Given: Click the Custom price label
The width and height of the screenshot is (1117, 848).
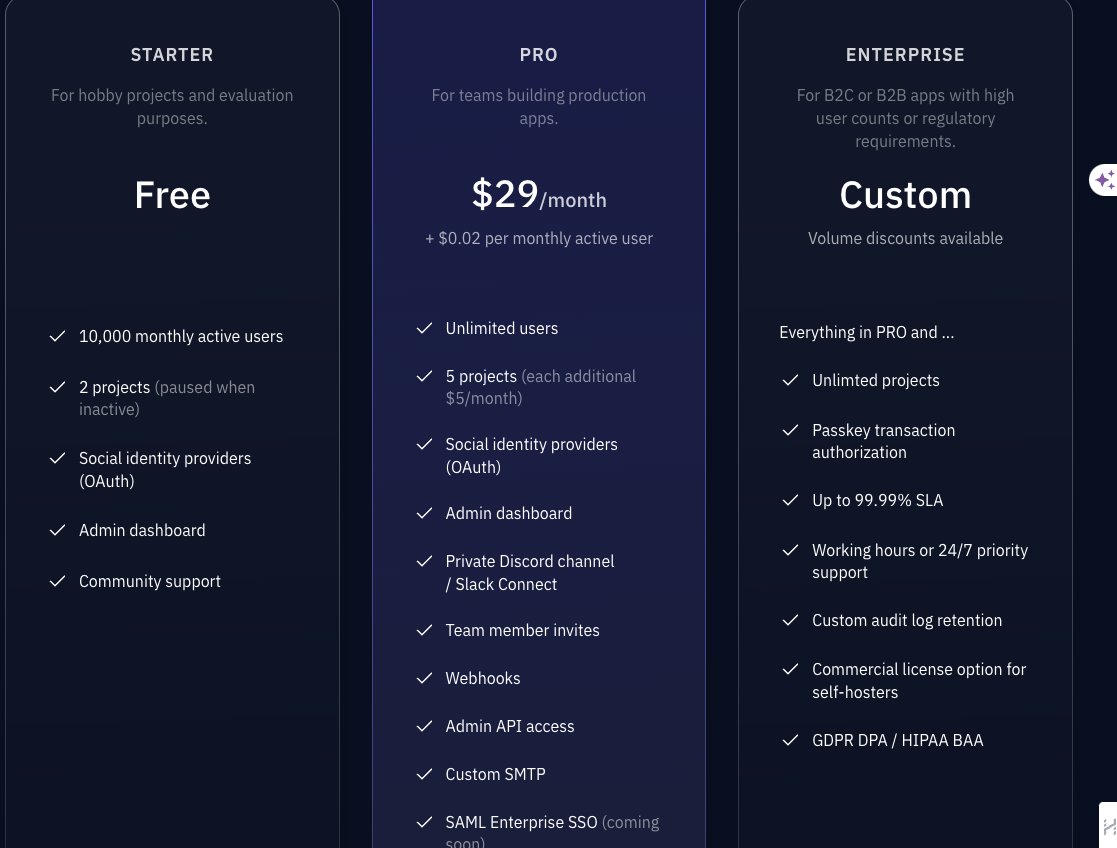Looking at the screenshot, I should [x=905, y=195].
